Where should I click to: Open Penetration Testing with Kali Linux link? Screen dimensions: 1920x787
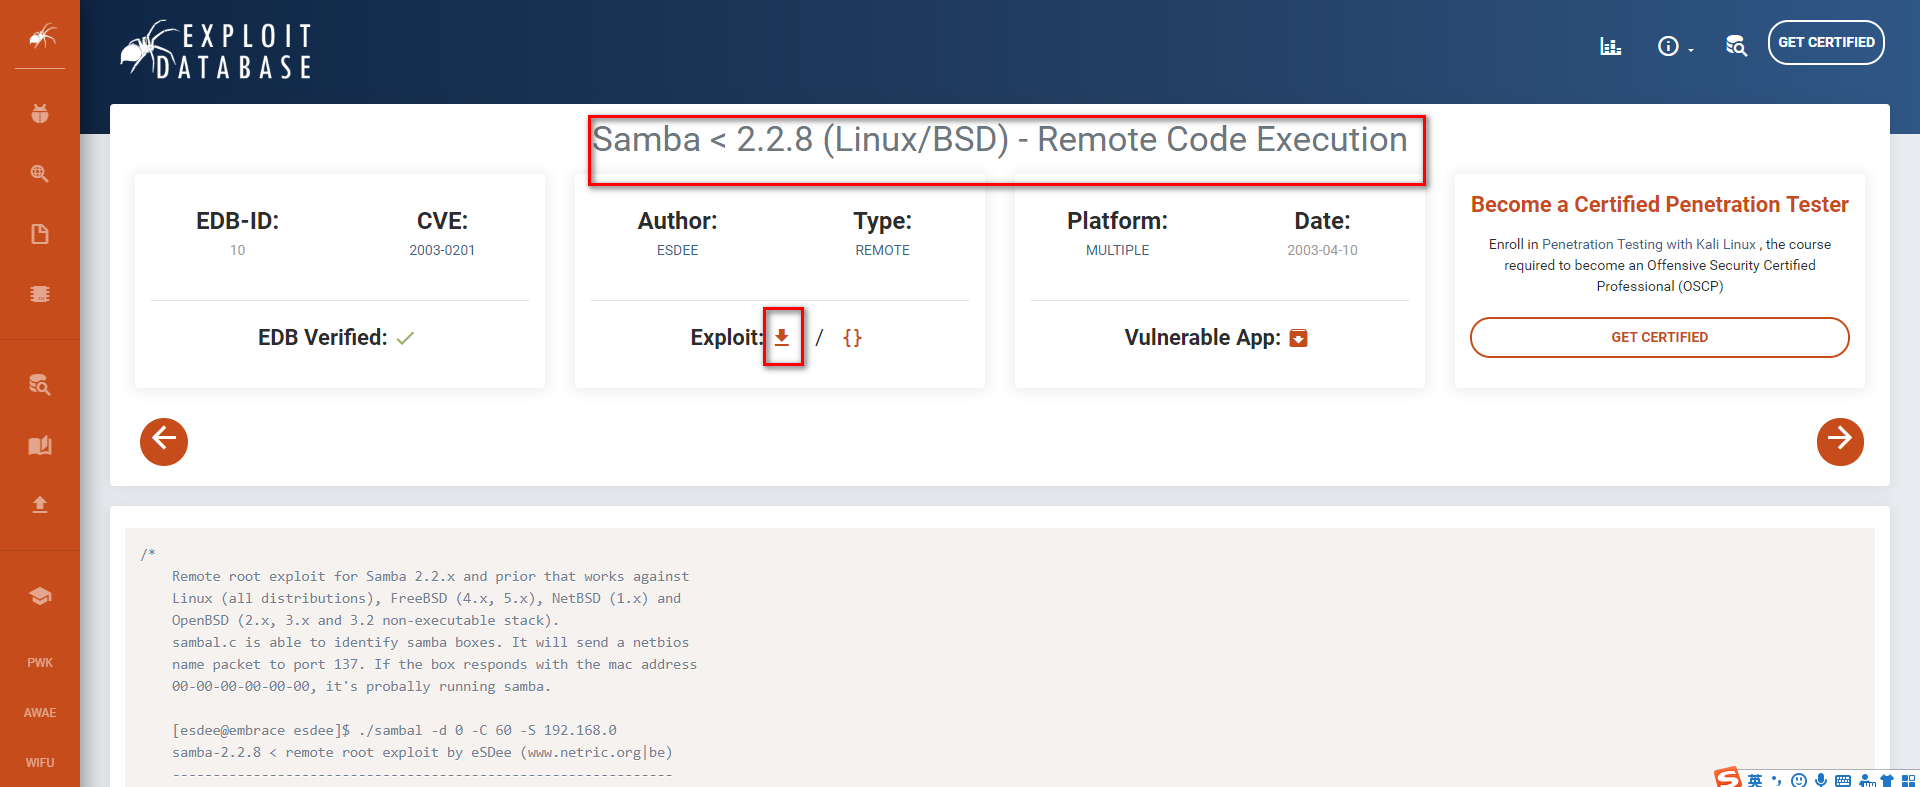tap(1649, 244)
